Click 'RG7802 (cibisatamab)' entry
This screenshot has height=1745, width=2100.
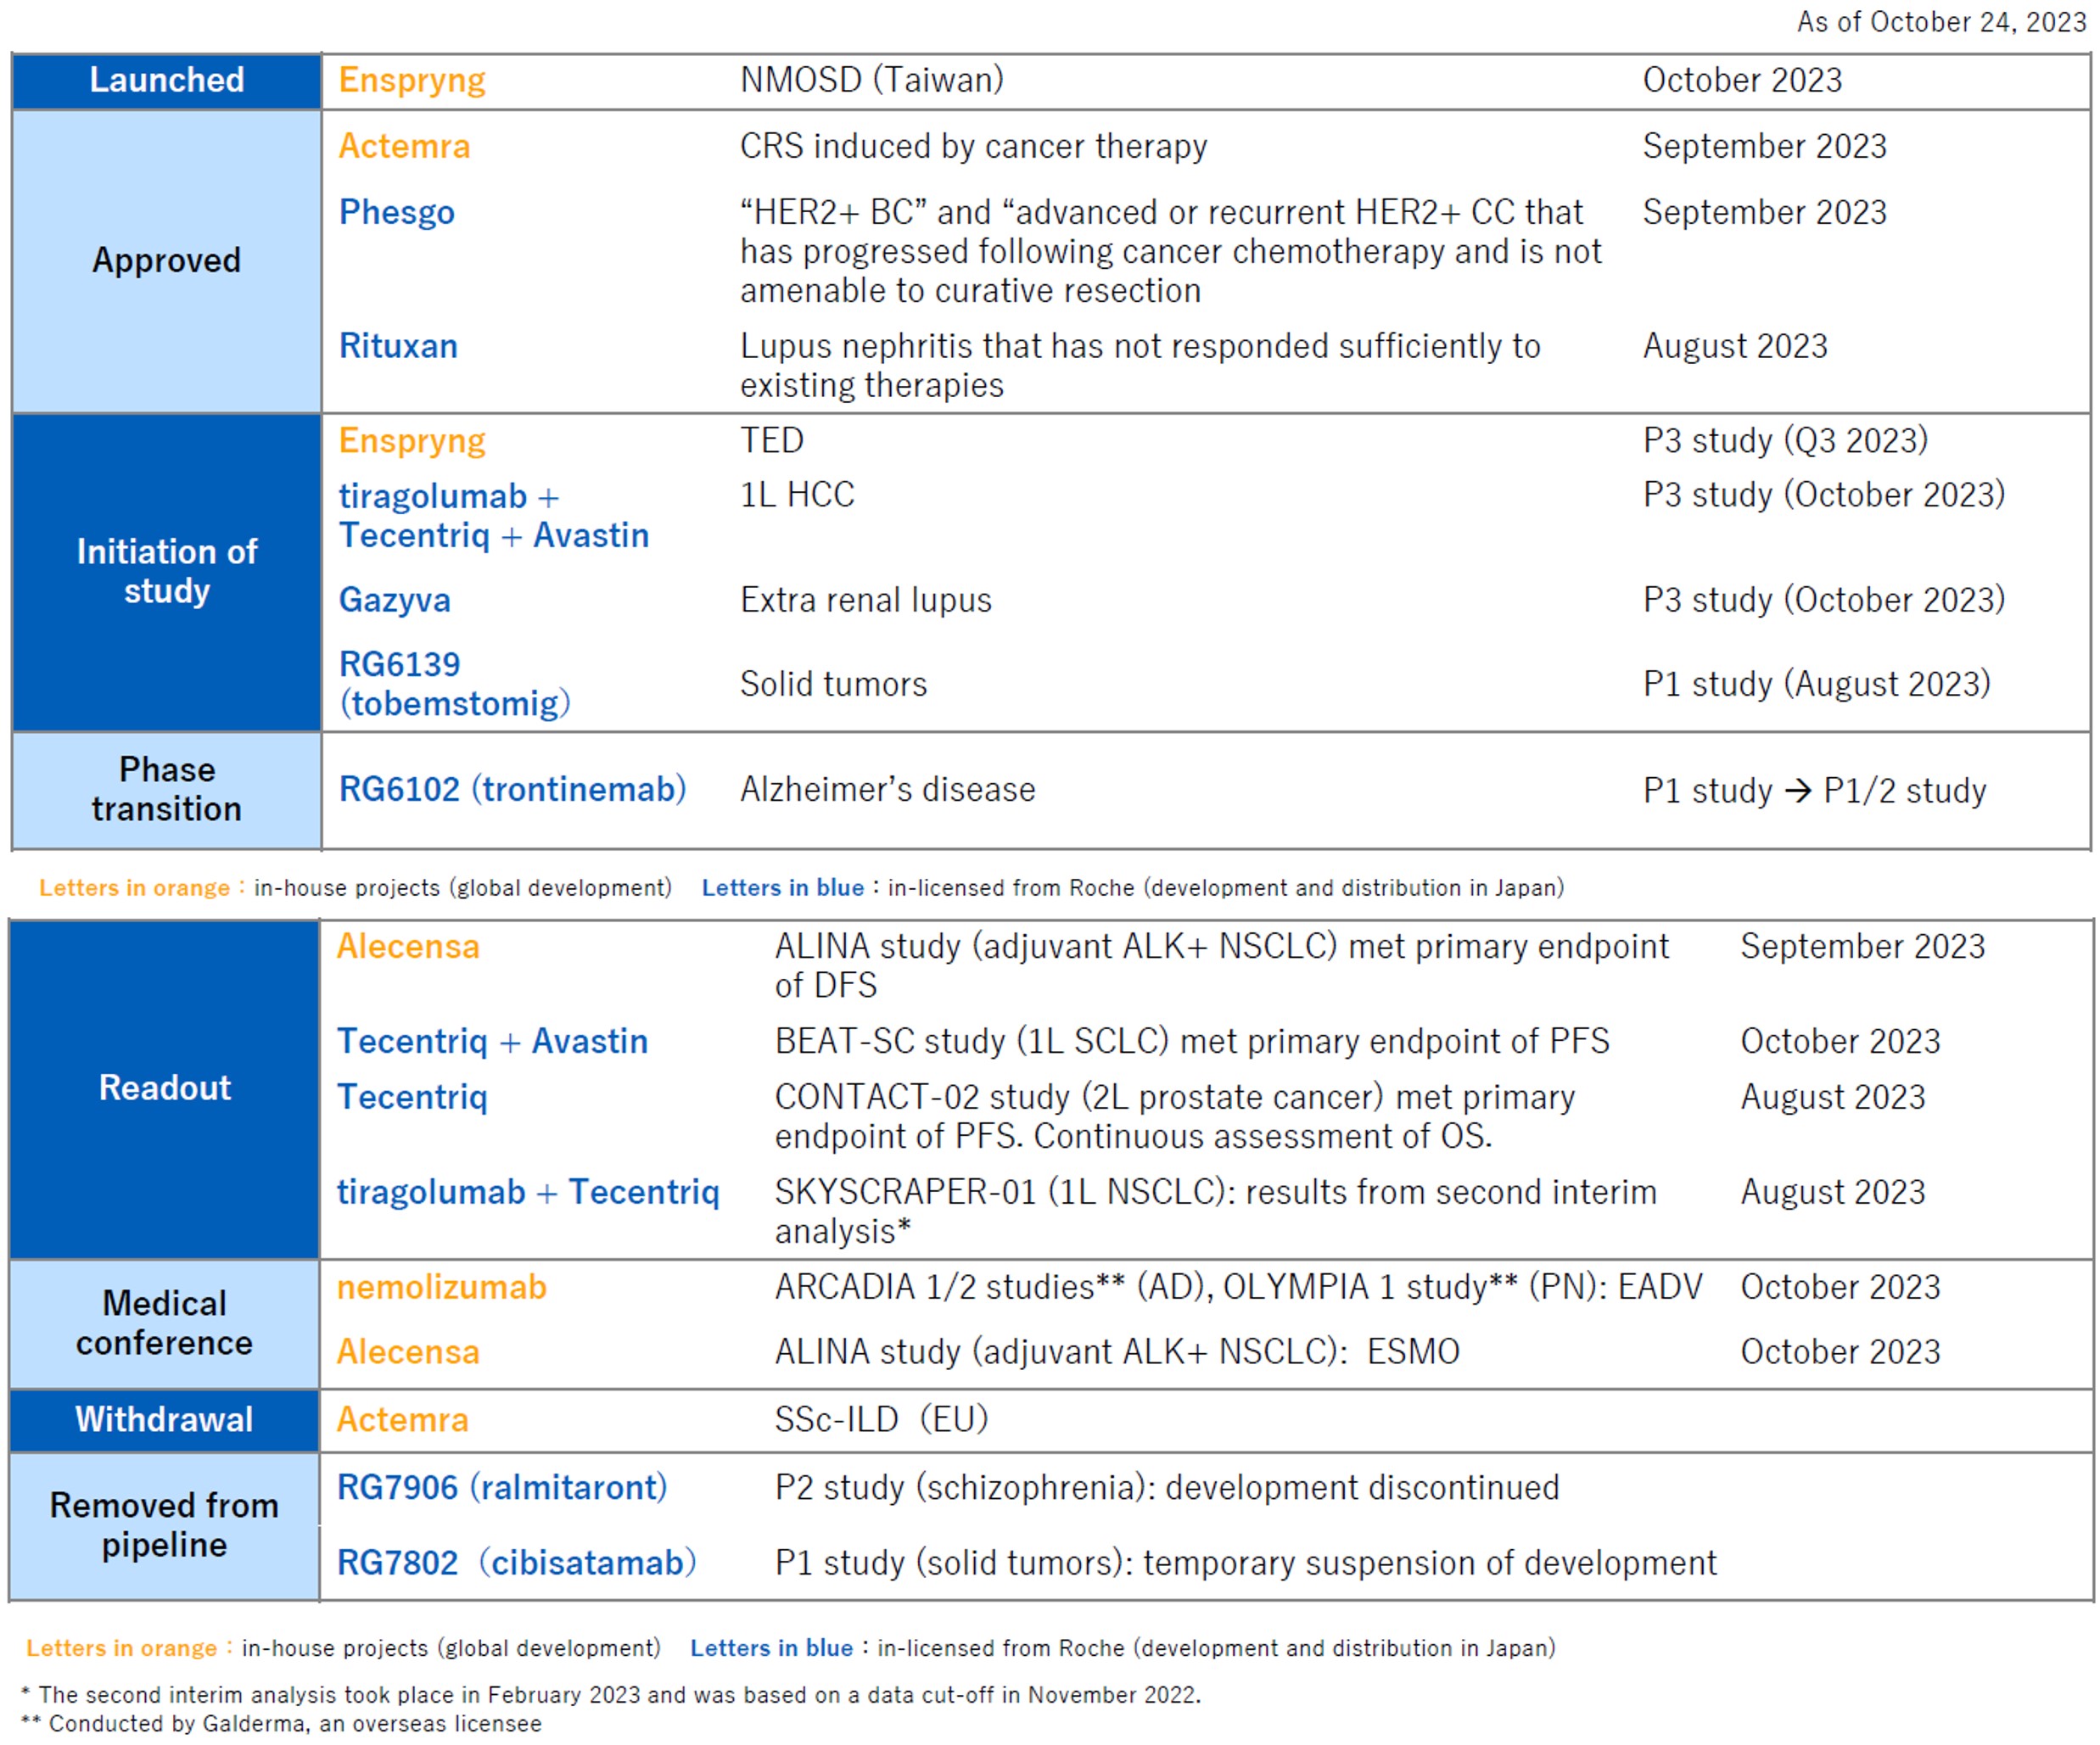pyautogui.click(x=516, y=1564)
